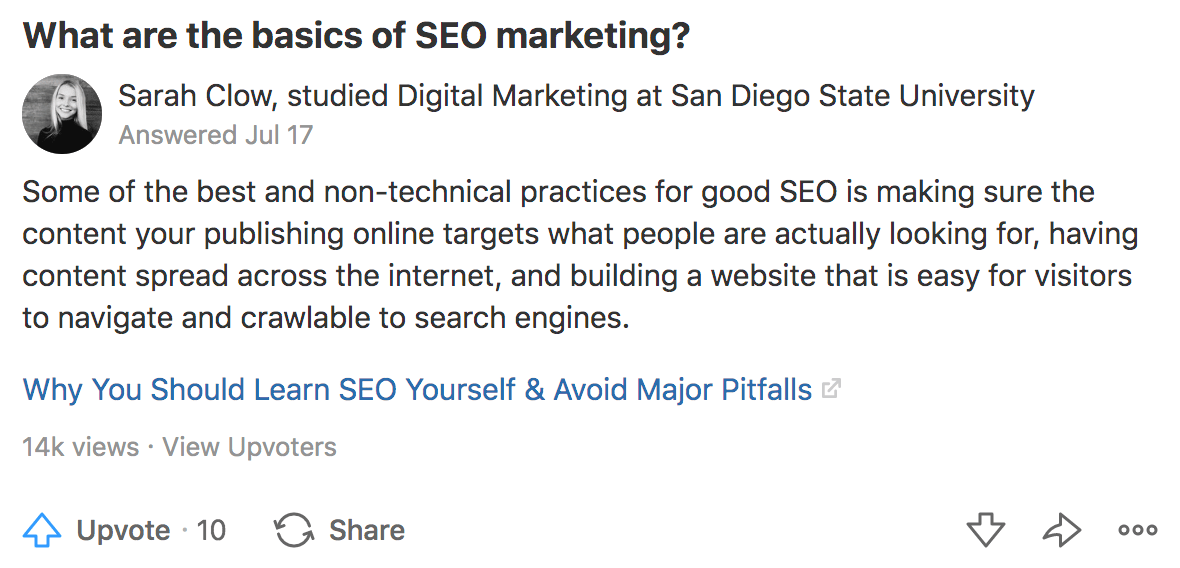Click the Share label text
Screen dimensions: 1180x568
pos(367,530)
